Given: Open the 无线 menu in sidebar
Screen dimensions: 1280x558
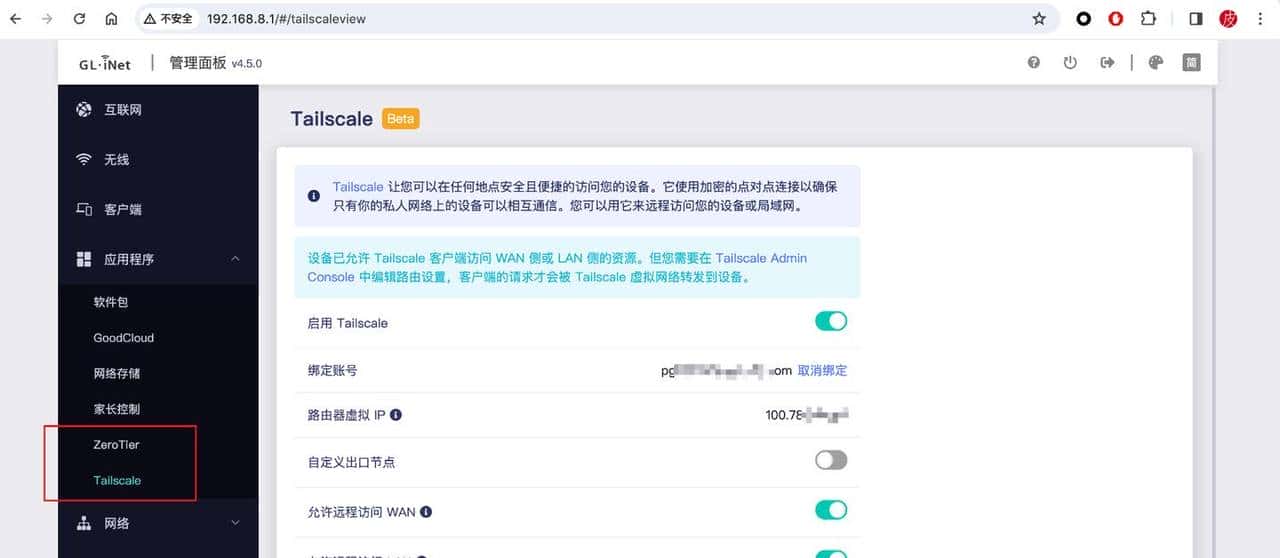Looking at the screenshot, I should (116, 160).
